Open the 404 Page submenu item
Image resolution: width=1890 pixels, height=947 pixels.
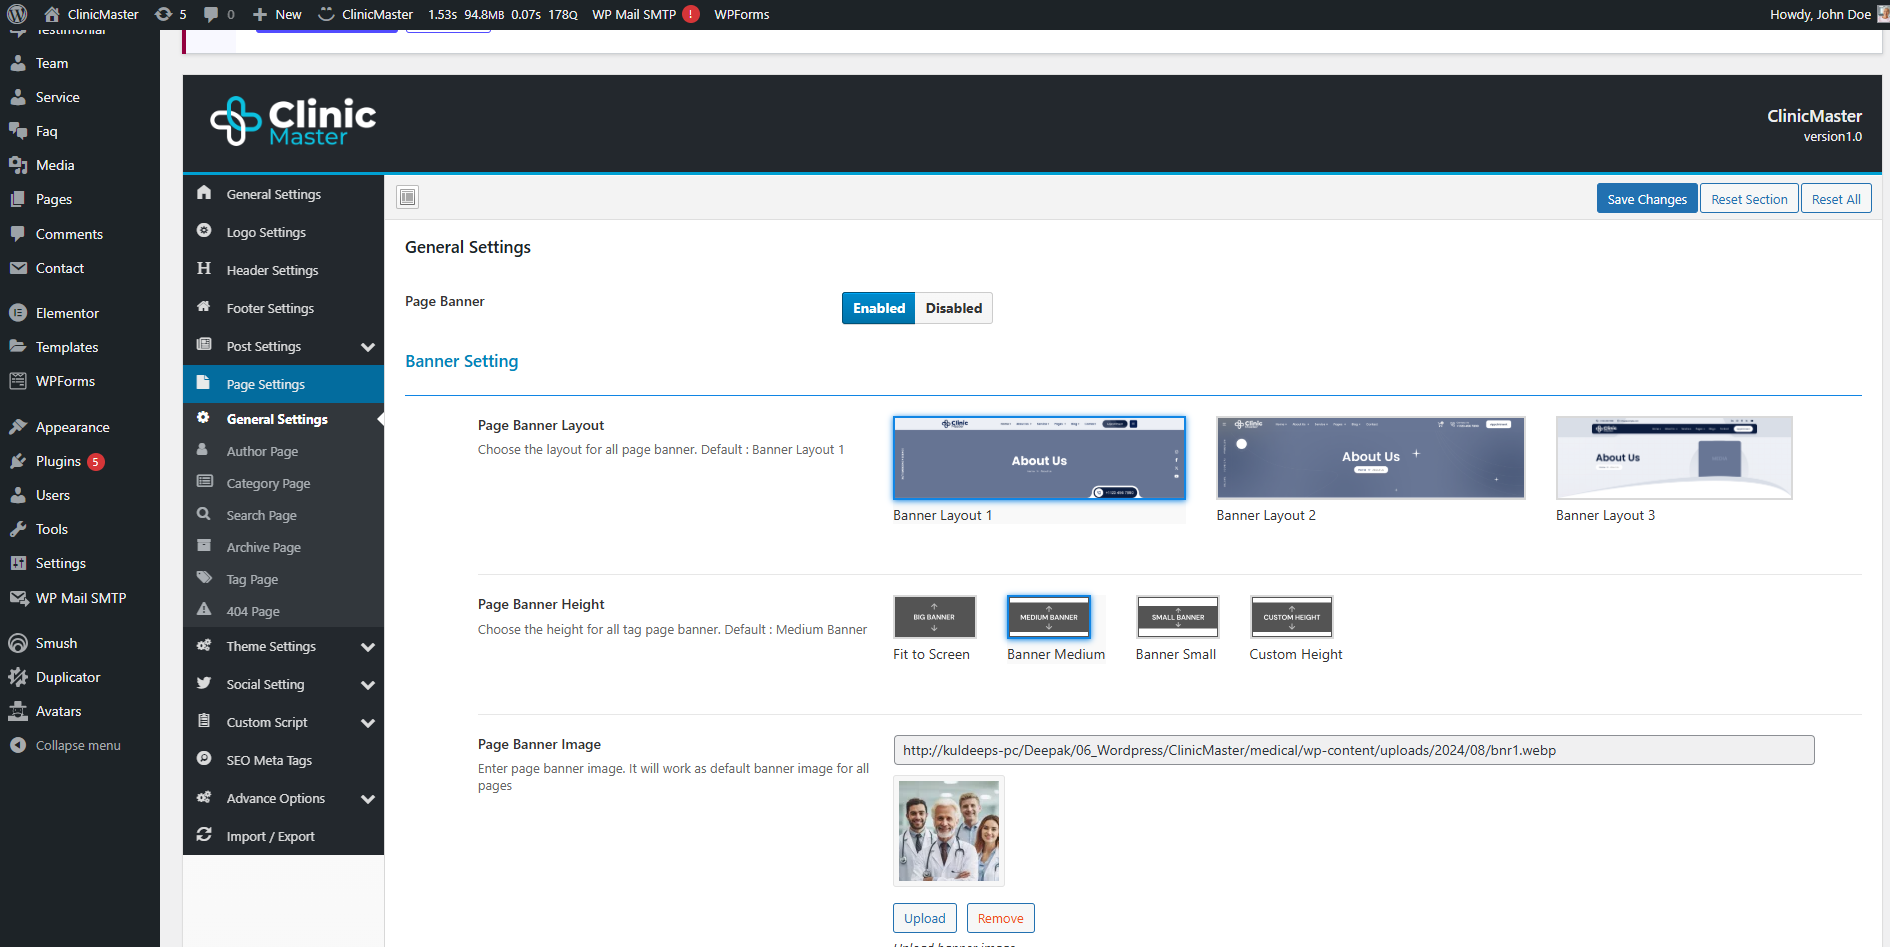253,611
